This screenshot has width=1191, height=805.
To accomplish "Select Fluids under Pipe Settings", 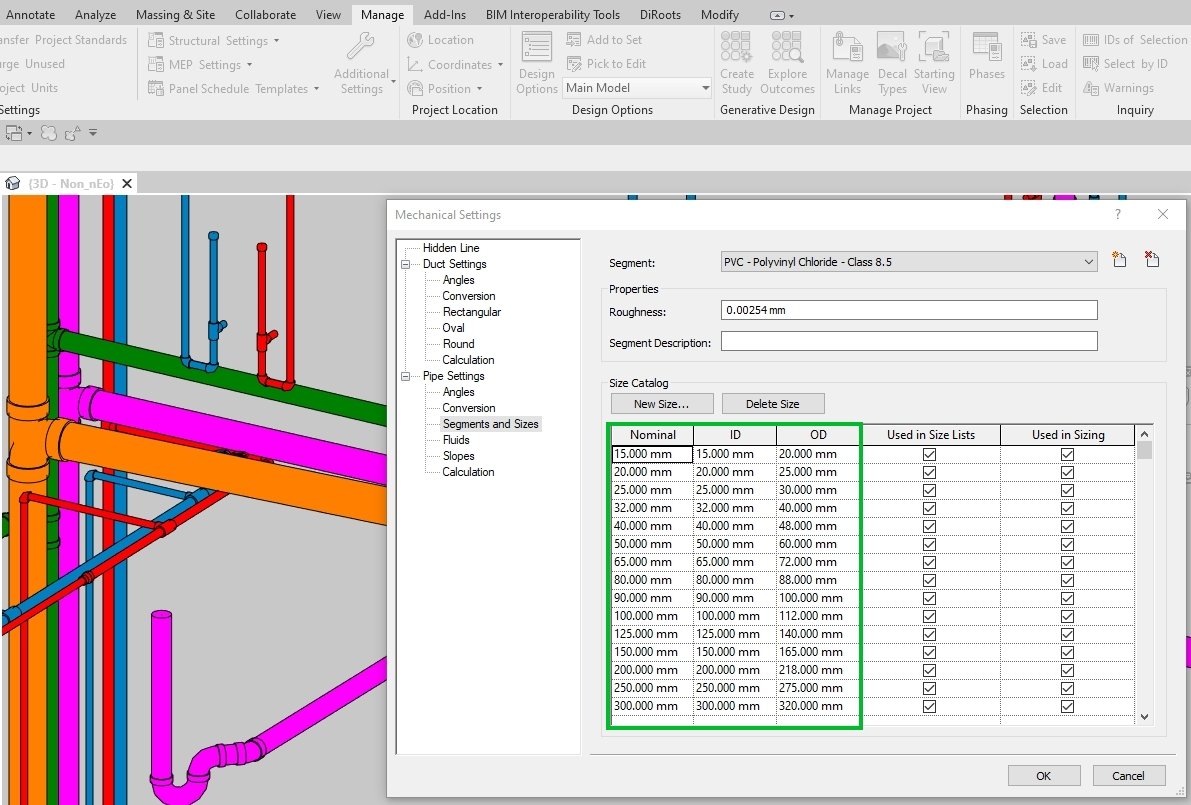I will 456,440.
